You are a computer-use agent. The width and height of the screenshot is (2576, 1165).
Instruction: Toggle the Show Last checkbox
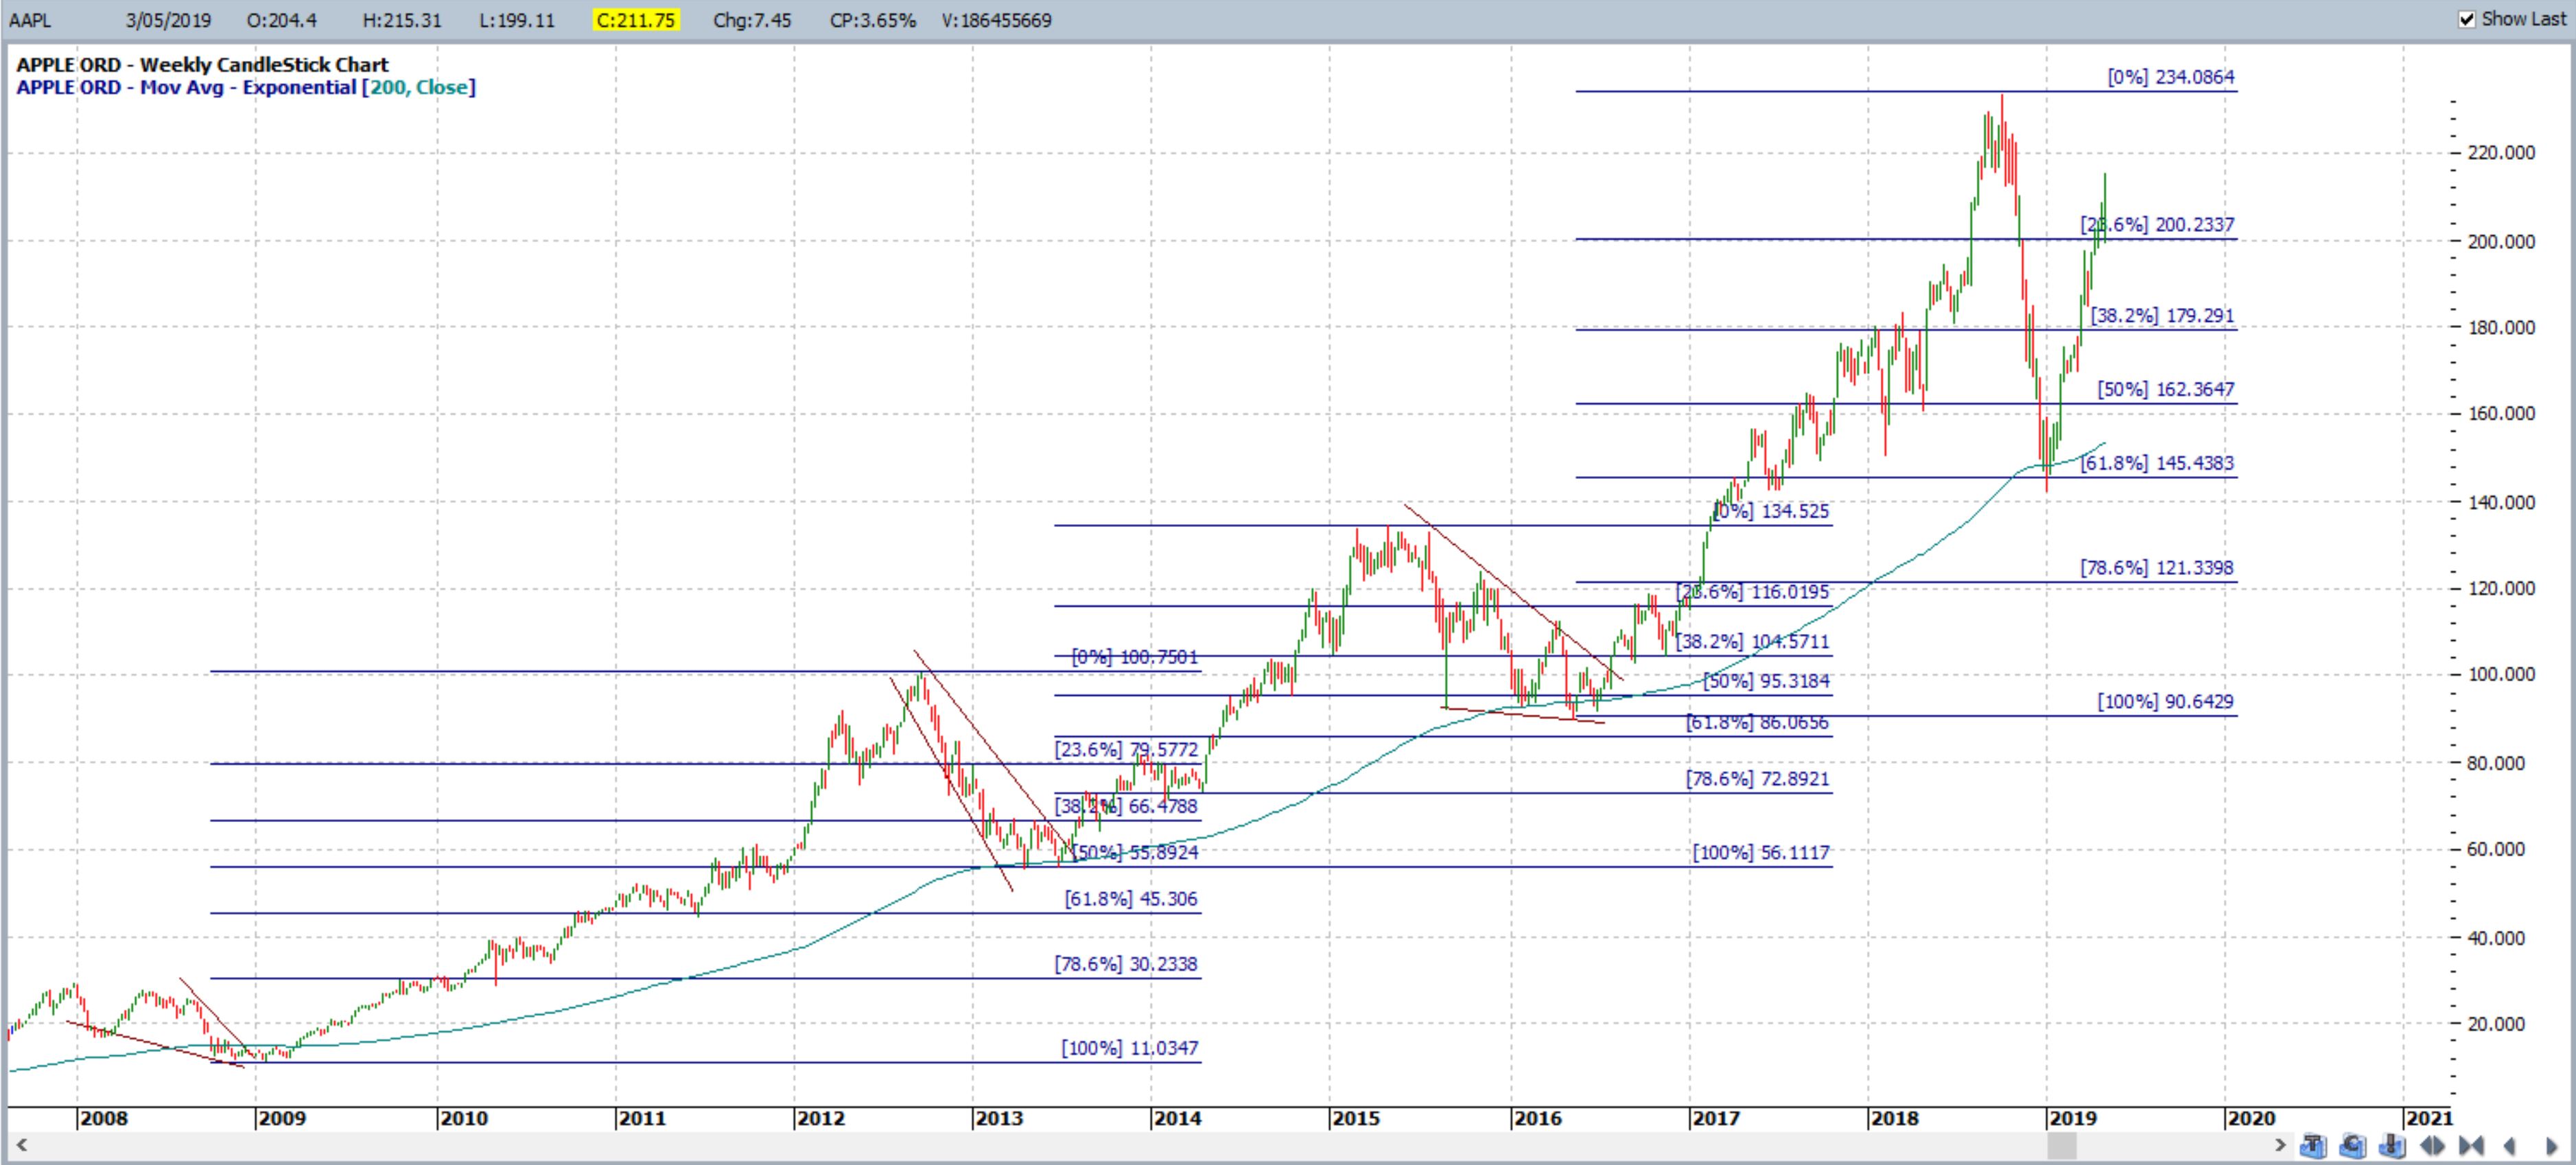[x=2467, y=19]
